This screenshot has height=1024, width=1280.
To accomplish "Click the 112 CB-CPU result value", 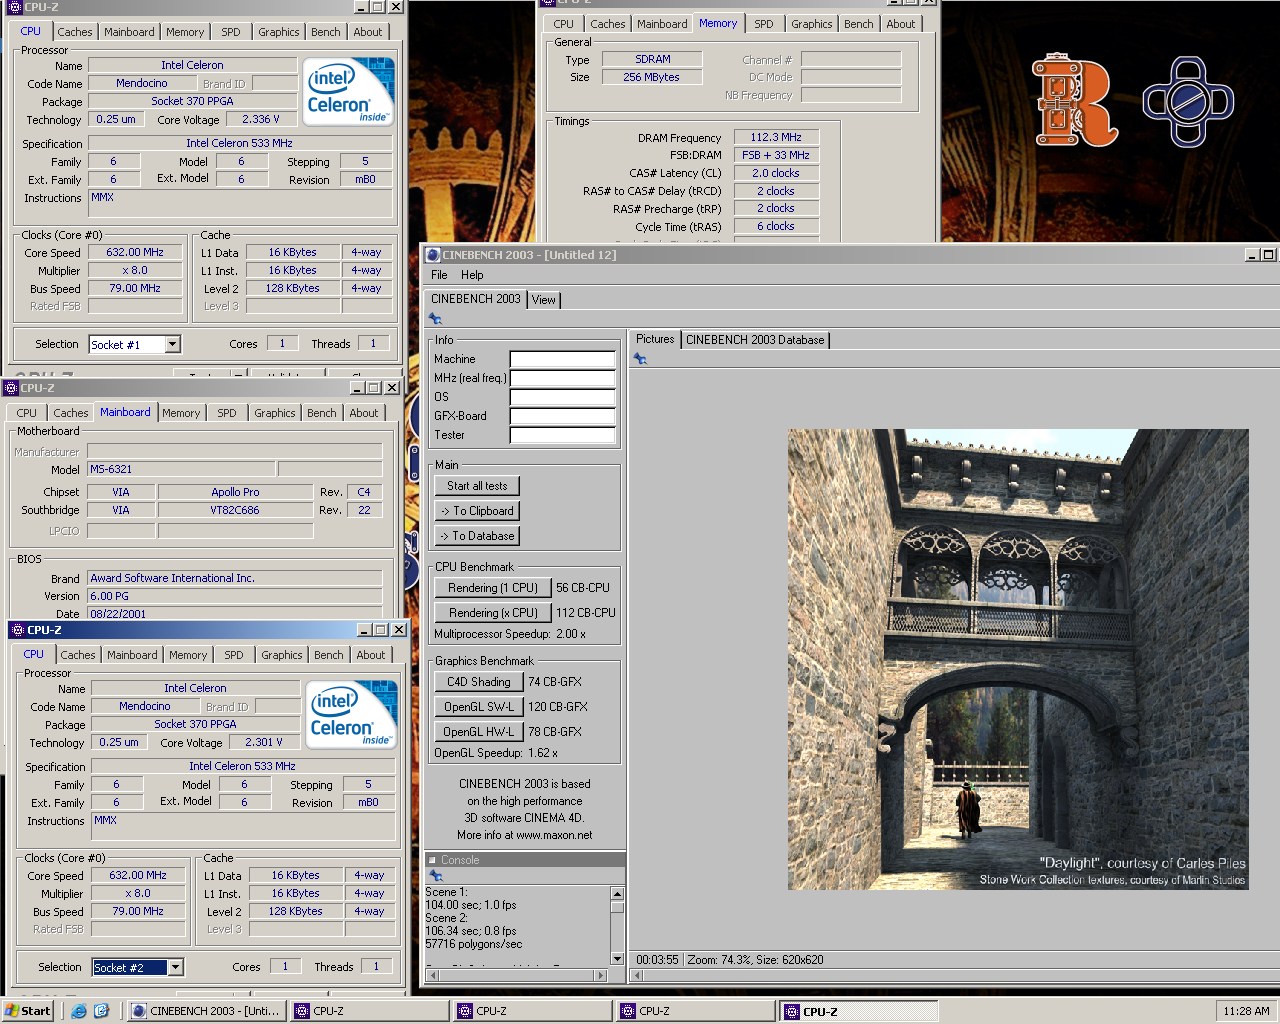I will (x=586, y=613).
